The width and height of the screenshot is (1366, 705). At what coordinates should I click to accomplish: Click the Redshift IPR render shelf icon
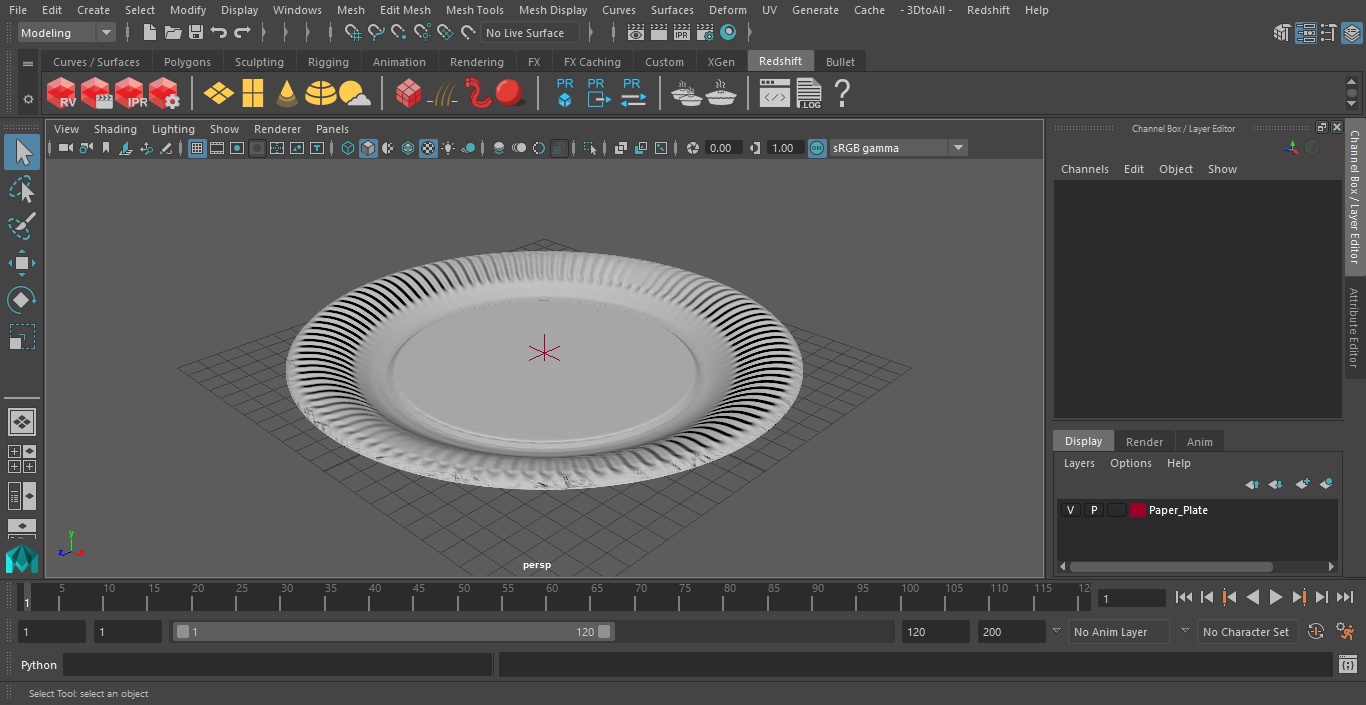pos(130,93)
